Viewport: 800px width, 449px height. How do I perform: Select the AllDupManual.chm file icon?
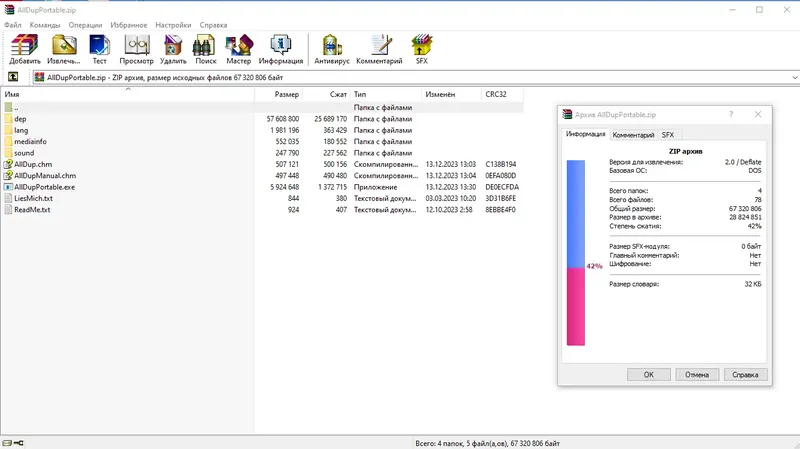click(x=9, y=176)
